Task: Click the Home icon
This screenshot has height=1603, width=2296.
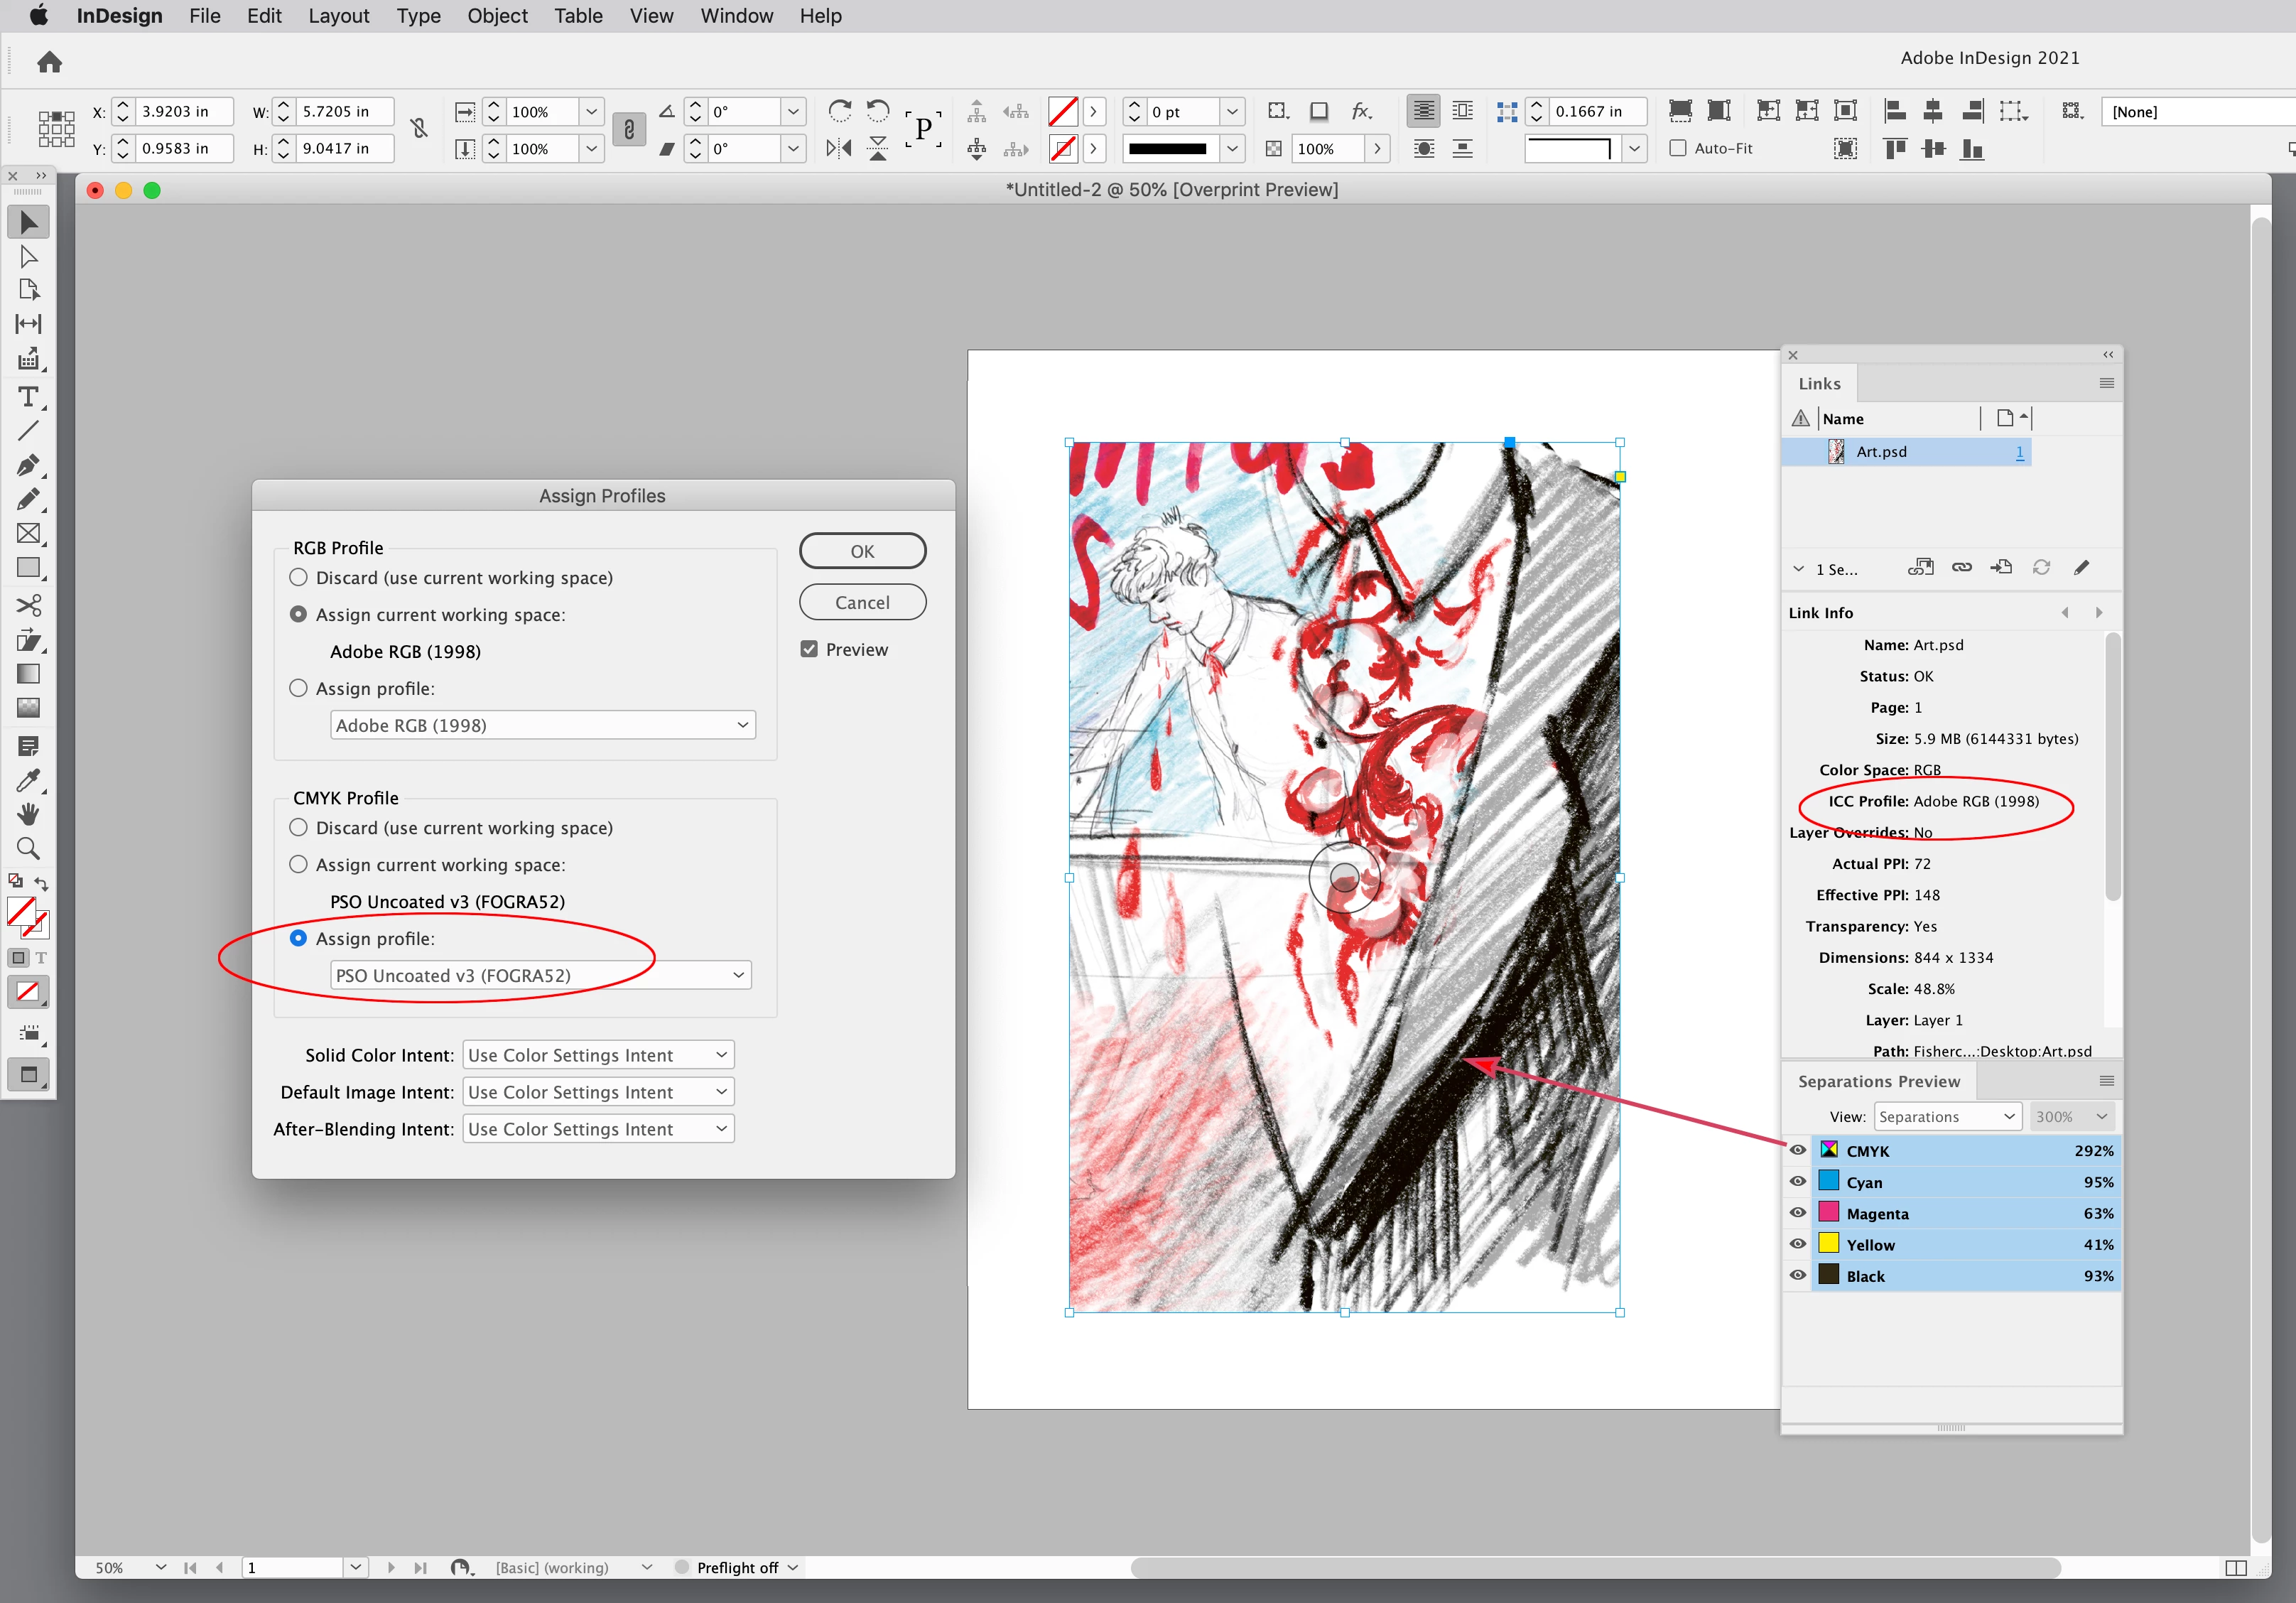Action: click(49, 62)
